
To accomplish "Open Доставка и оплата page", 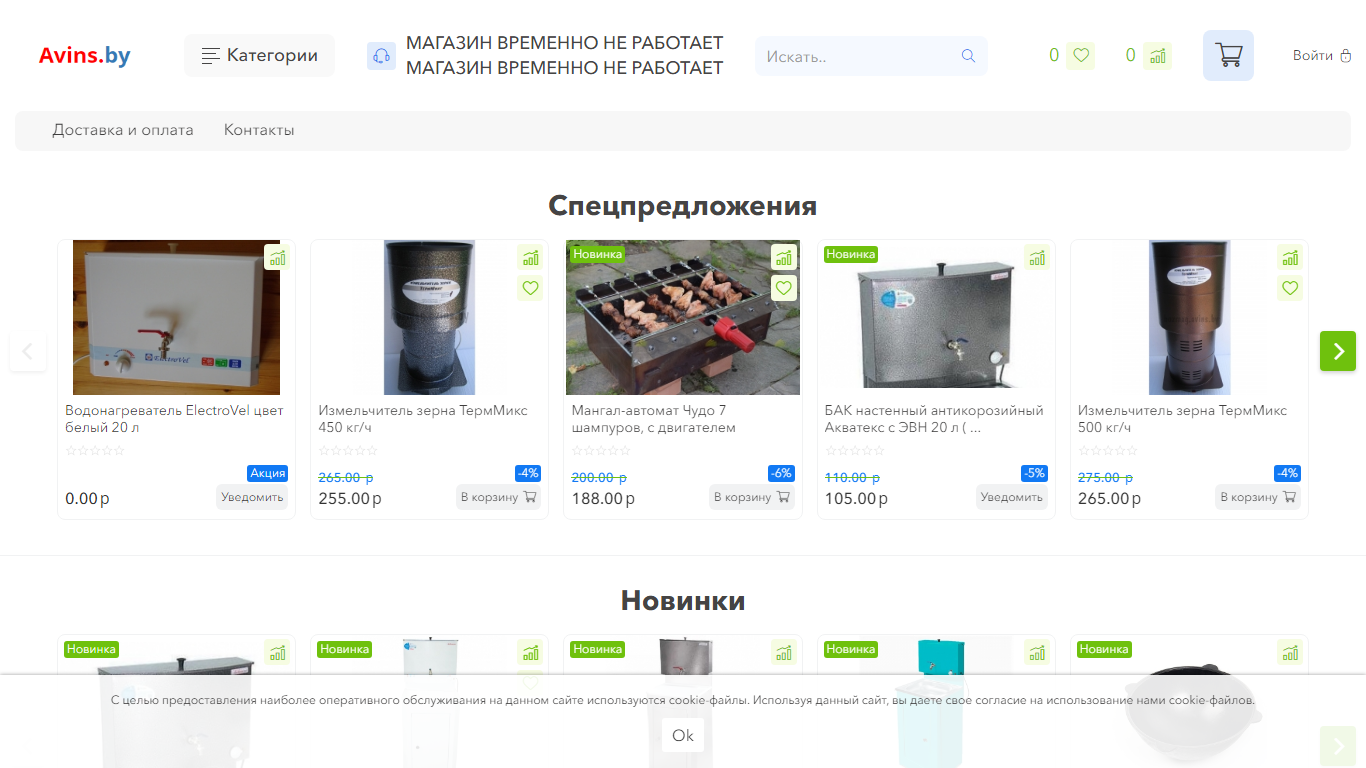I will point(123,130).
